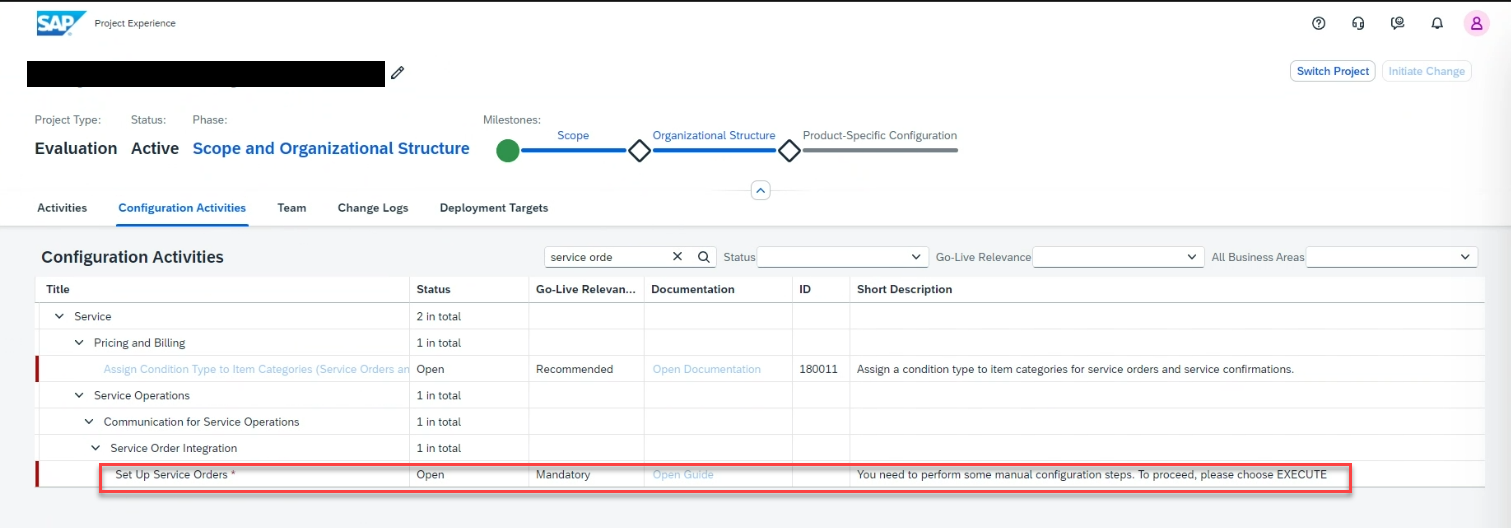Open the user profile avatar
The image size is (1511, 528).
(1477, 23)
